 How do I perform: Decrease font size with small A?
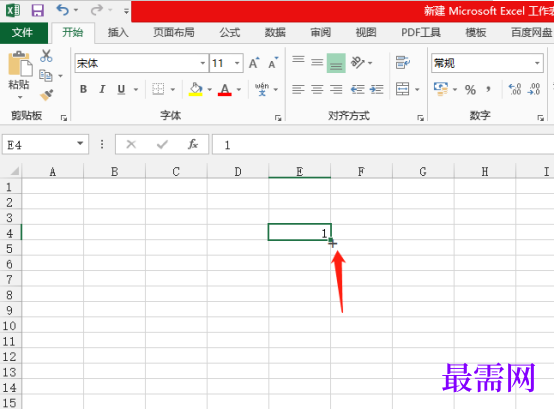coord(273,63)
